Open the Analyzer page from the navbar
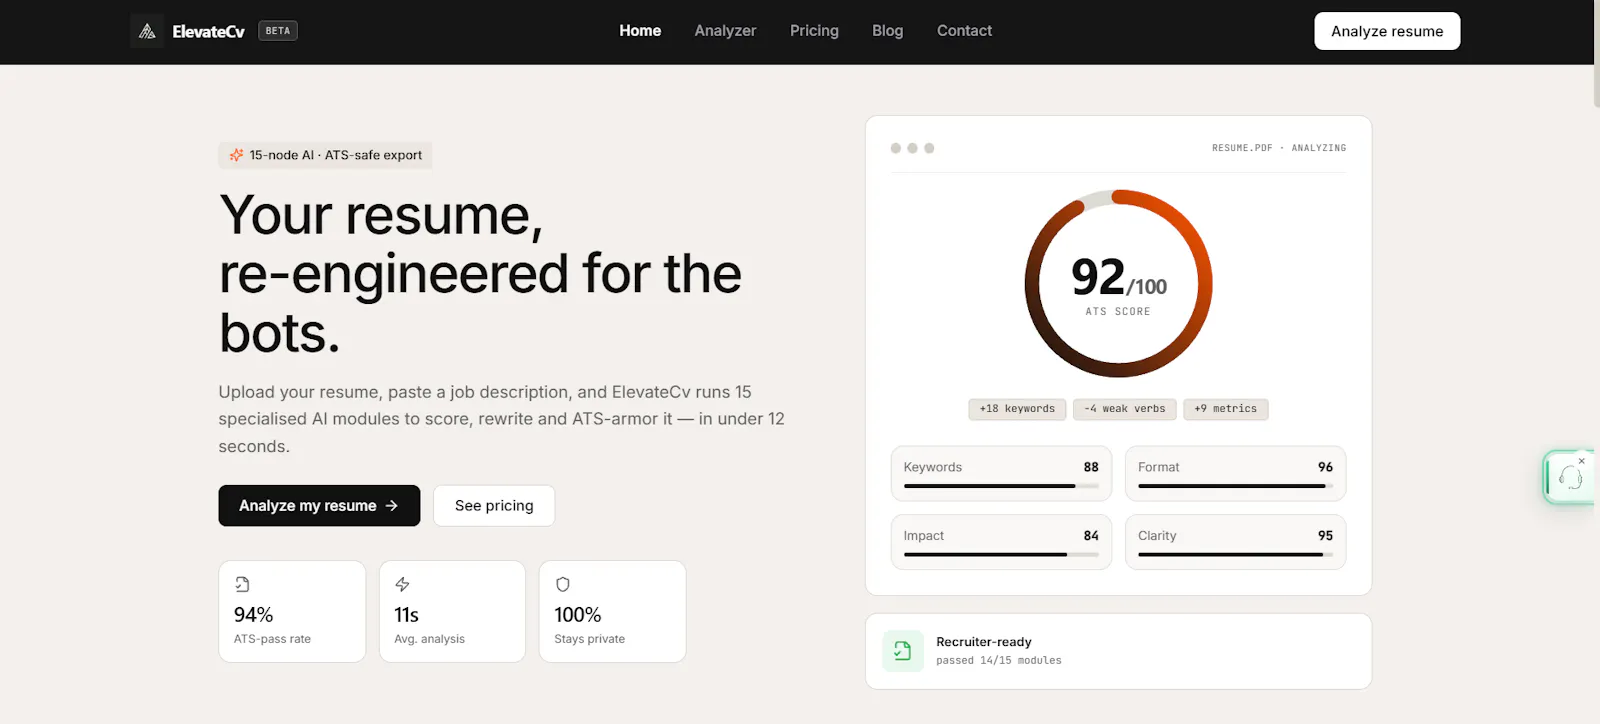 [x=725, y=31]
